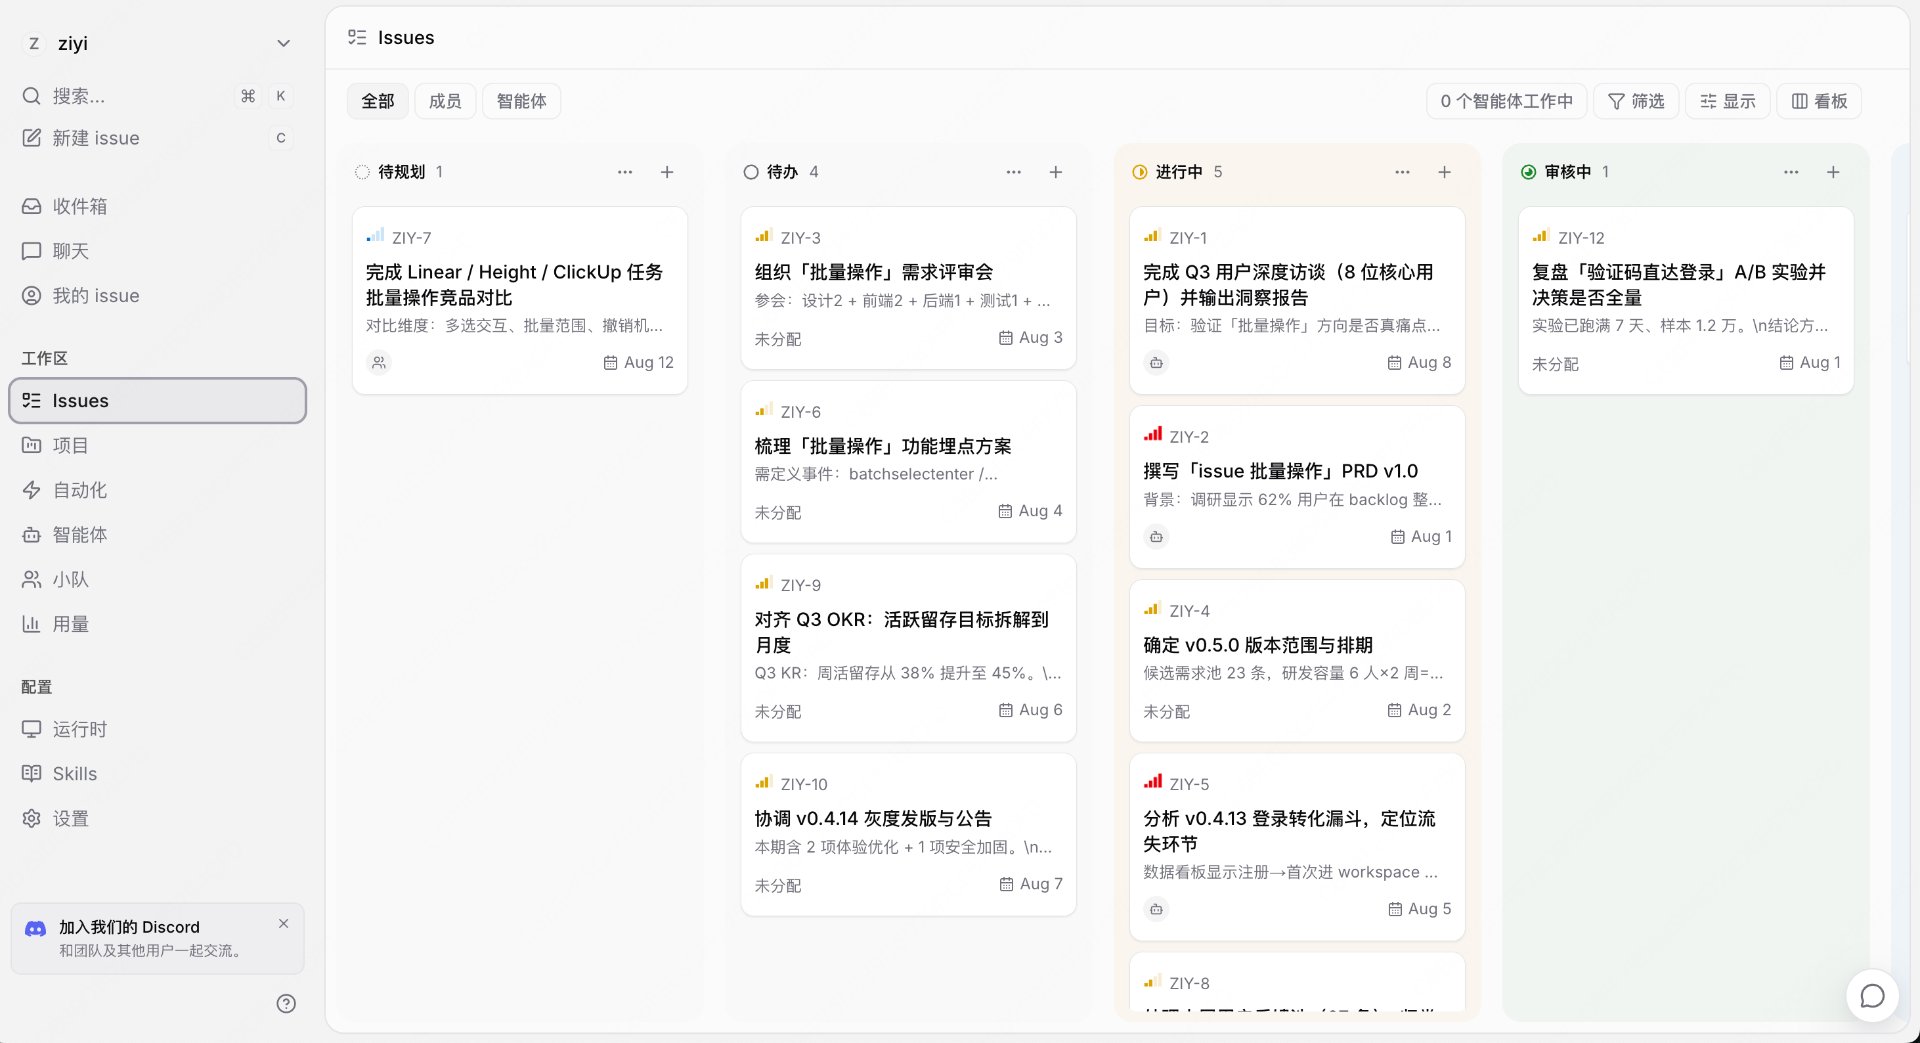Click the 筛选 filter button
This screenshot has width=1920, height=1043.
(1635, 101)
